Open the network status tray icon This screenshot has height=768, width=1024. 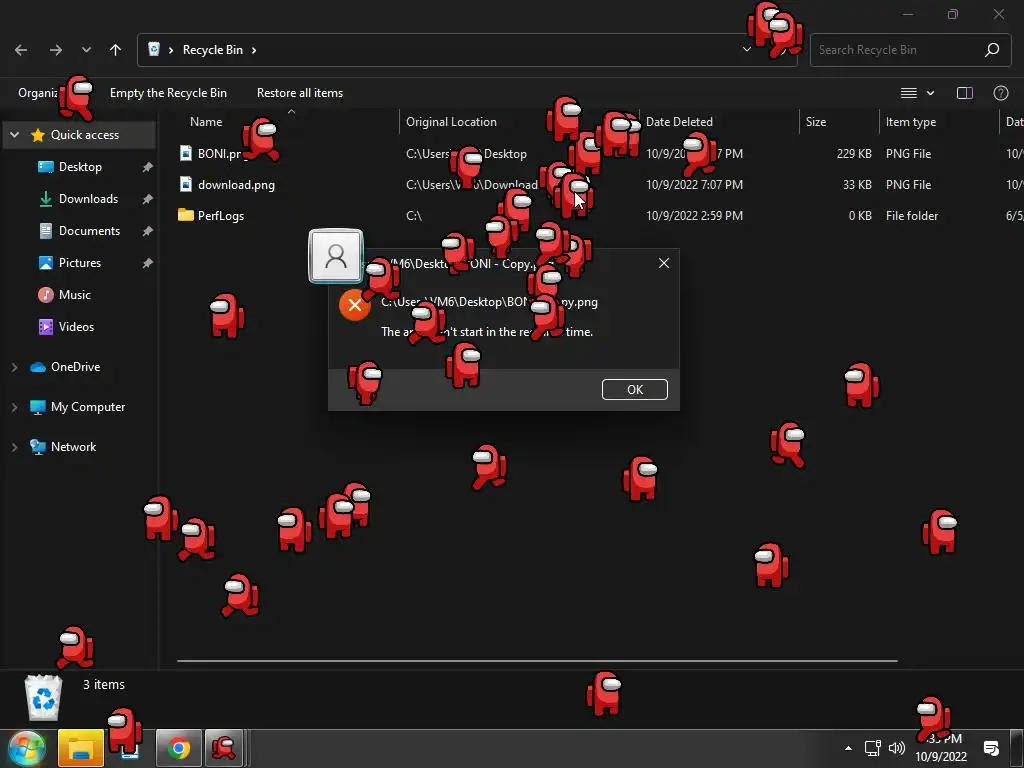point(872,748)
